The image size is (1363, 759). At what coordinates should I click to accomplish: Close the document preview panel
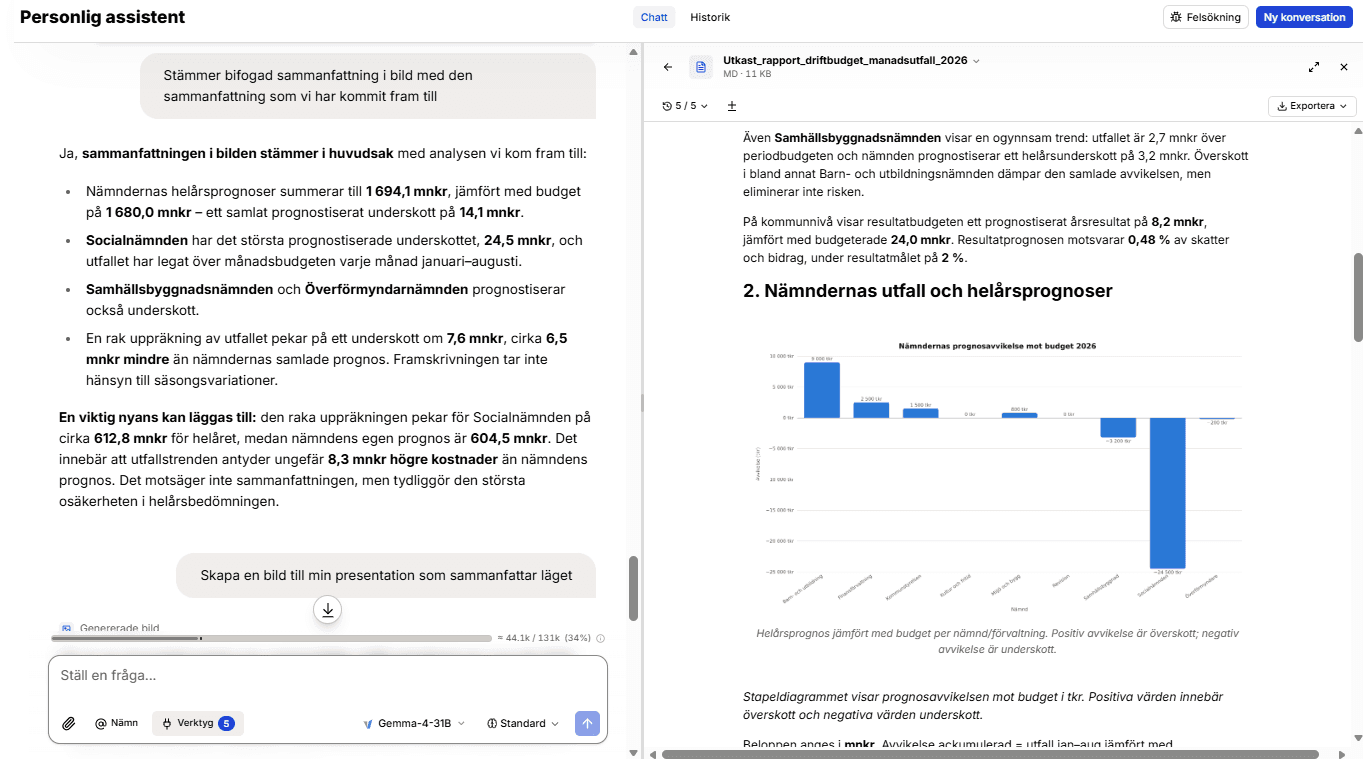pos(1343,67)
